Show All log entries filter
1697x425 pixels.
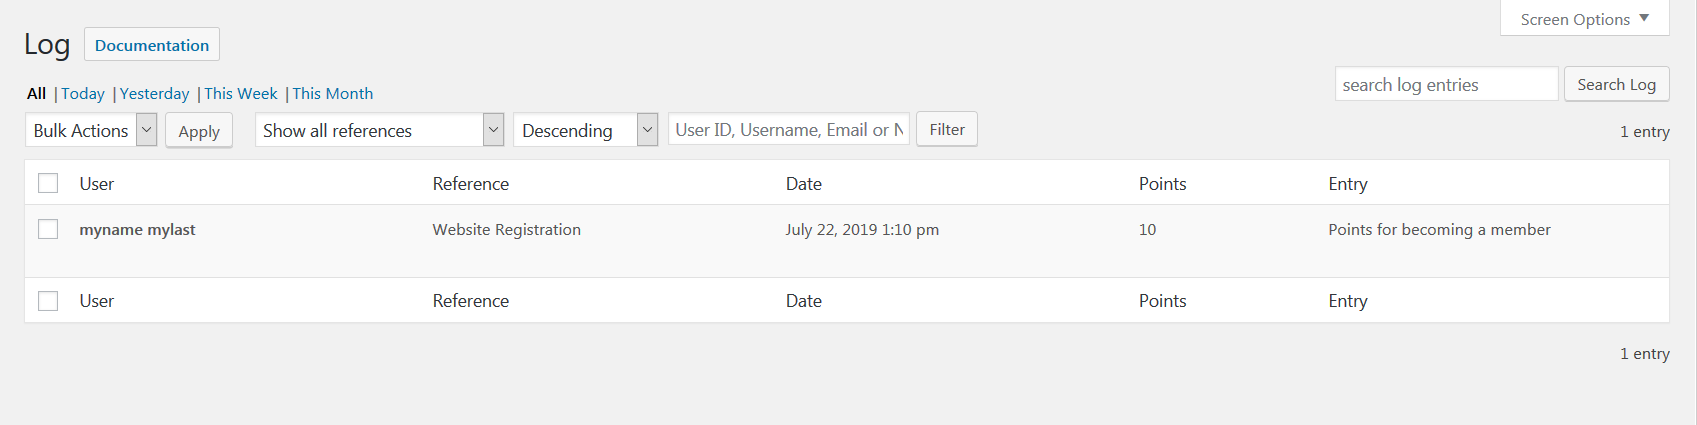click(x=36, y=93)
